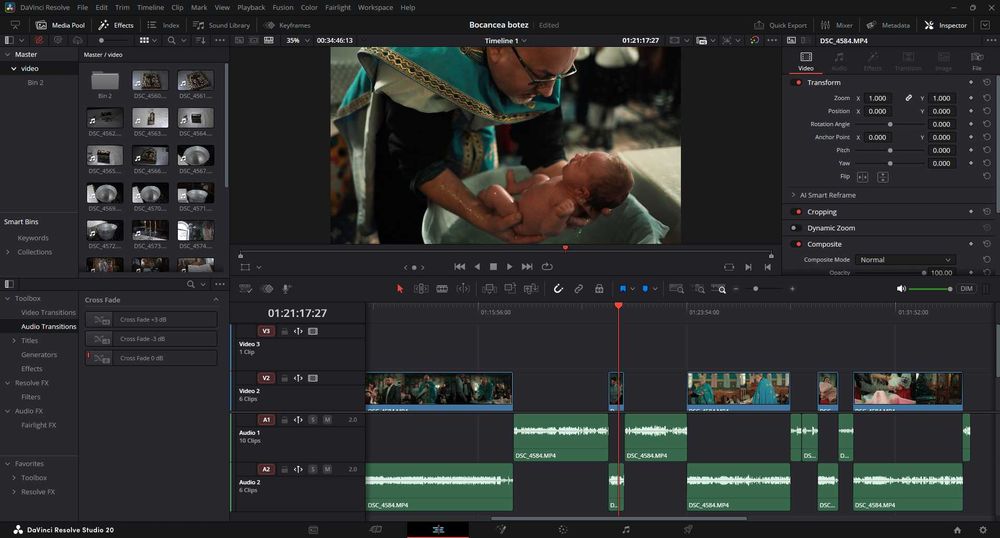This screenshot has height=538, width=1000.
Task: Open the Timeline menu
Action: pyautogui.click(x=151, y=8)
